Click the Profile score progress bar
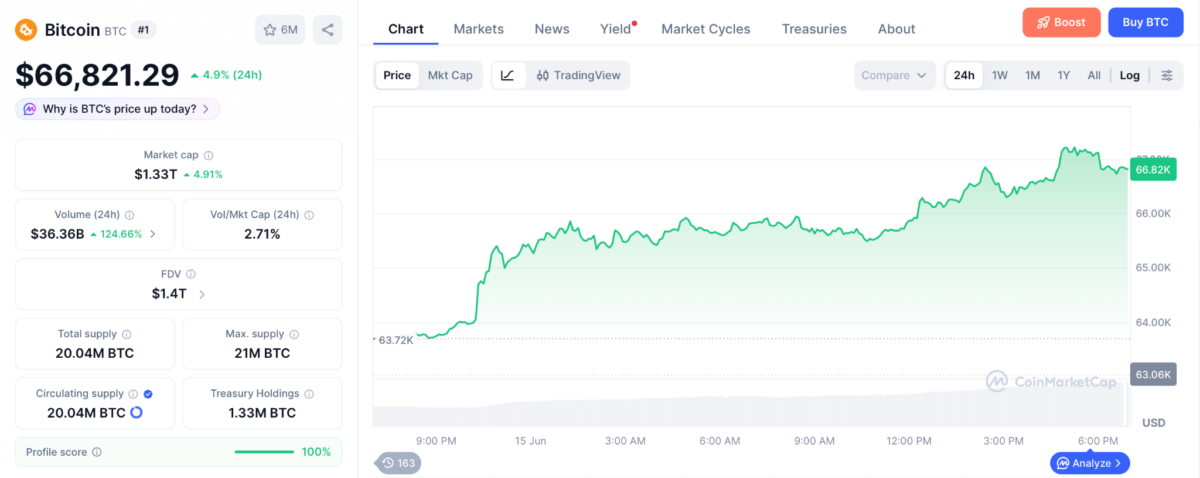 [x=264, y=452]
